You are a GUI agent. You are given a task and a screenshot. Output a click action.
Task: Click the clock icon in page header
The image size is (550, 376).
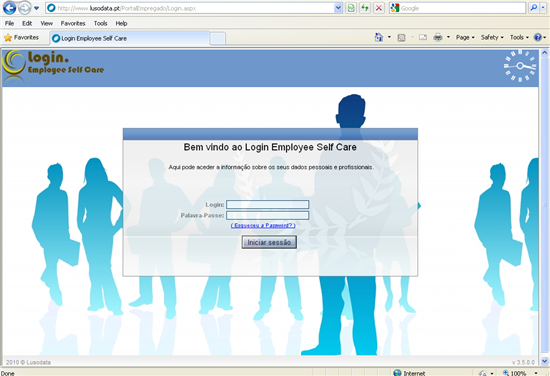coord(520,66)
